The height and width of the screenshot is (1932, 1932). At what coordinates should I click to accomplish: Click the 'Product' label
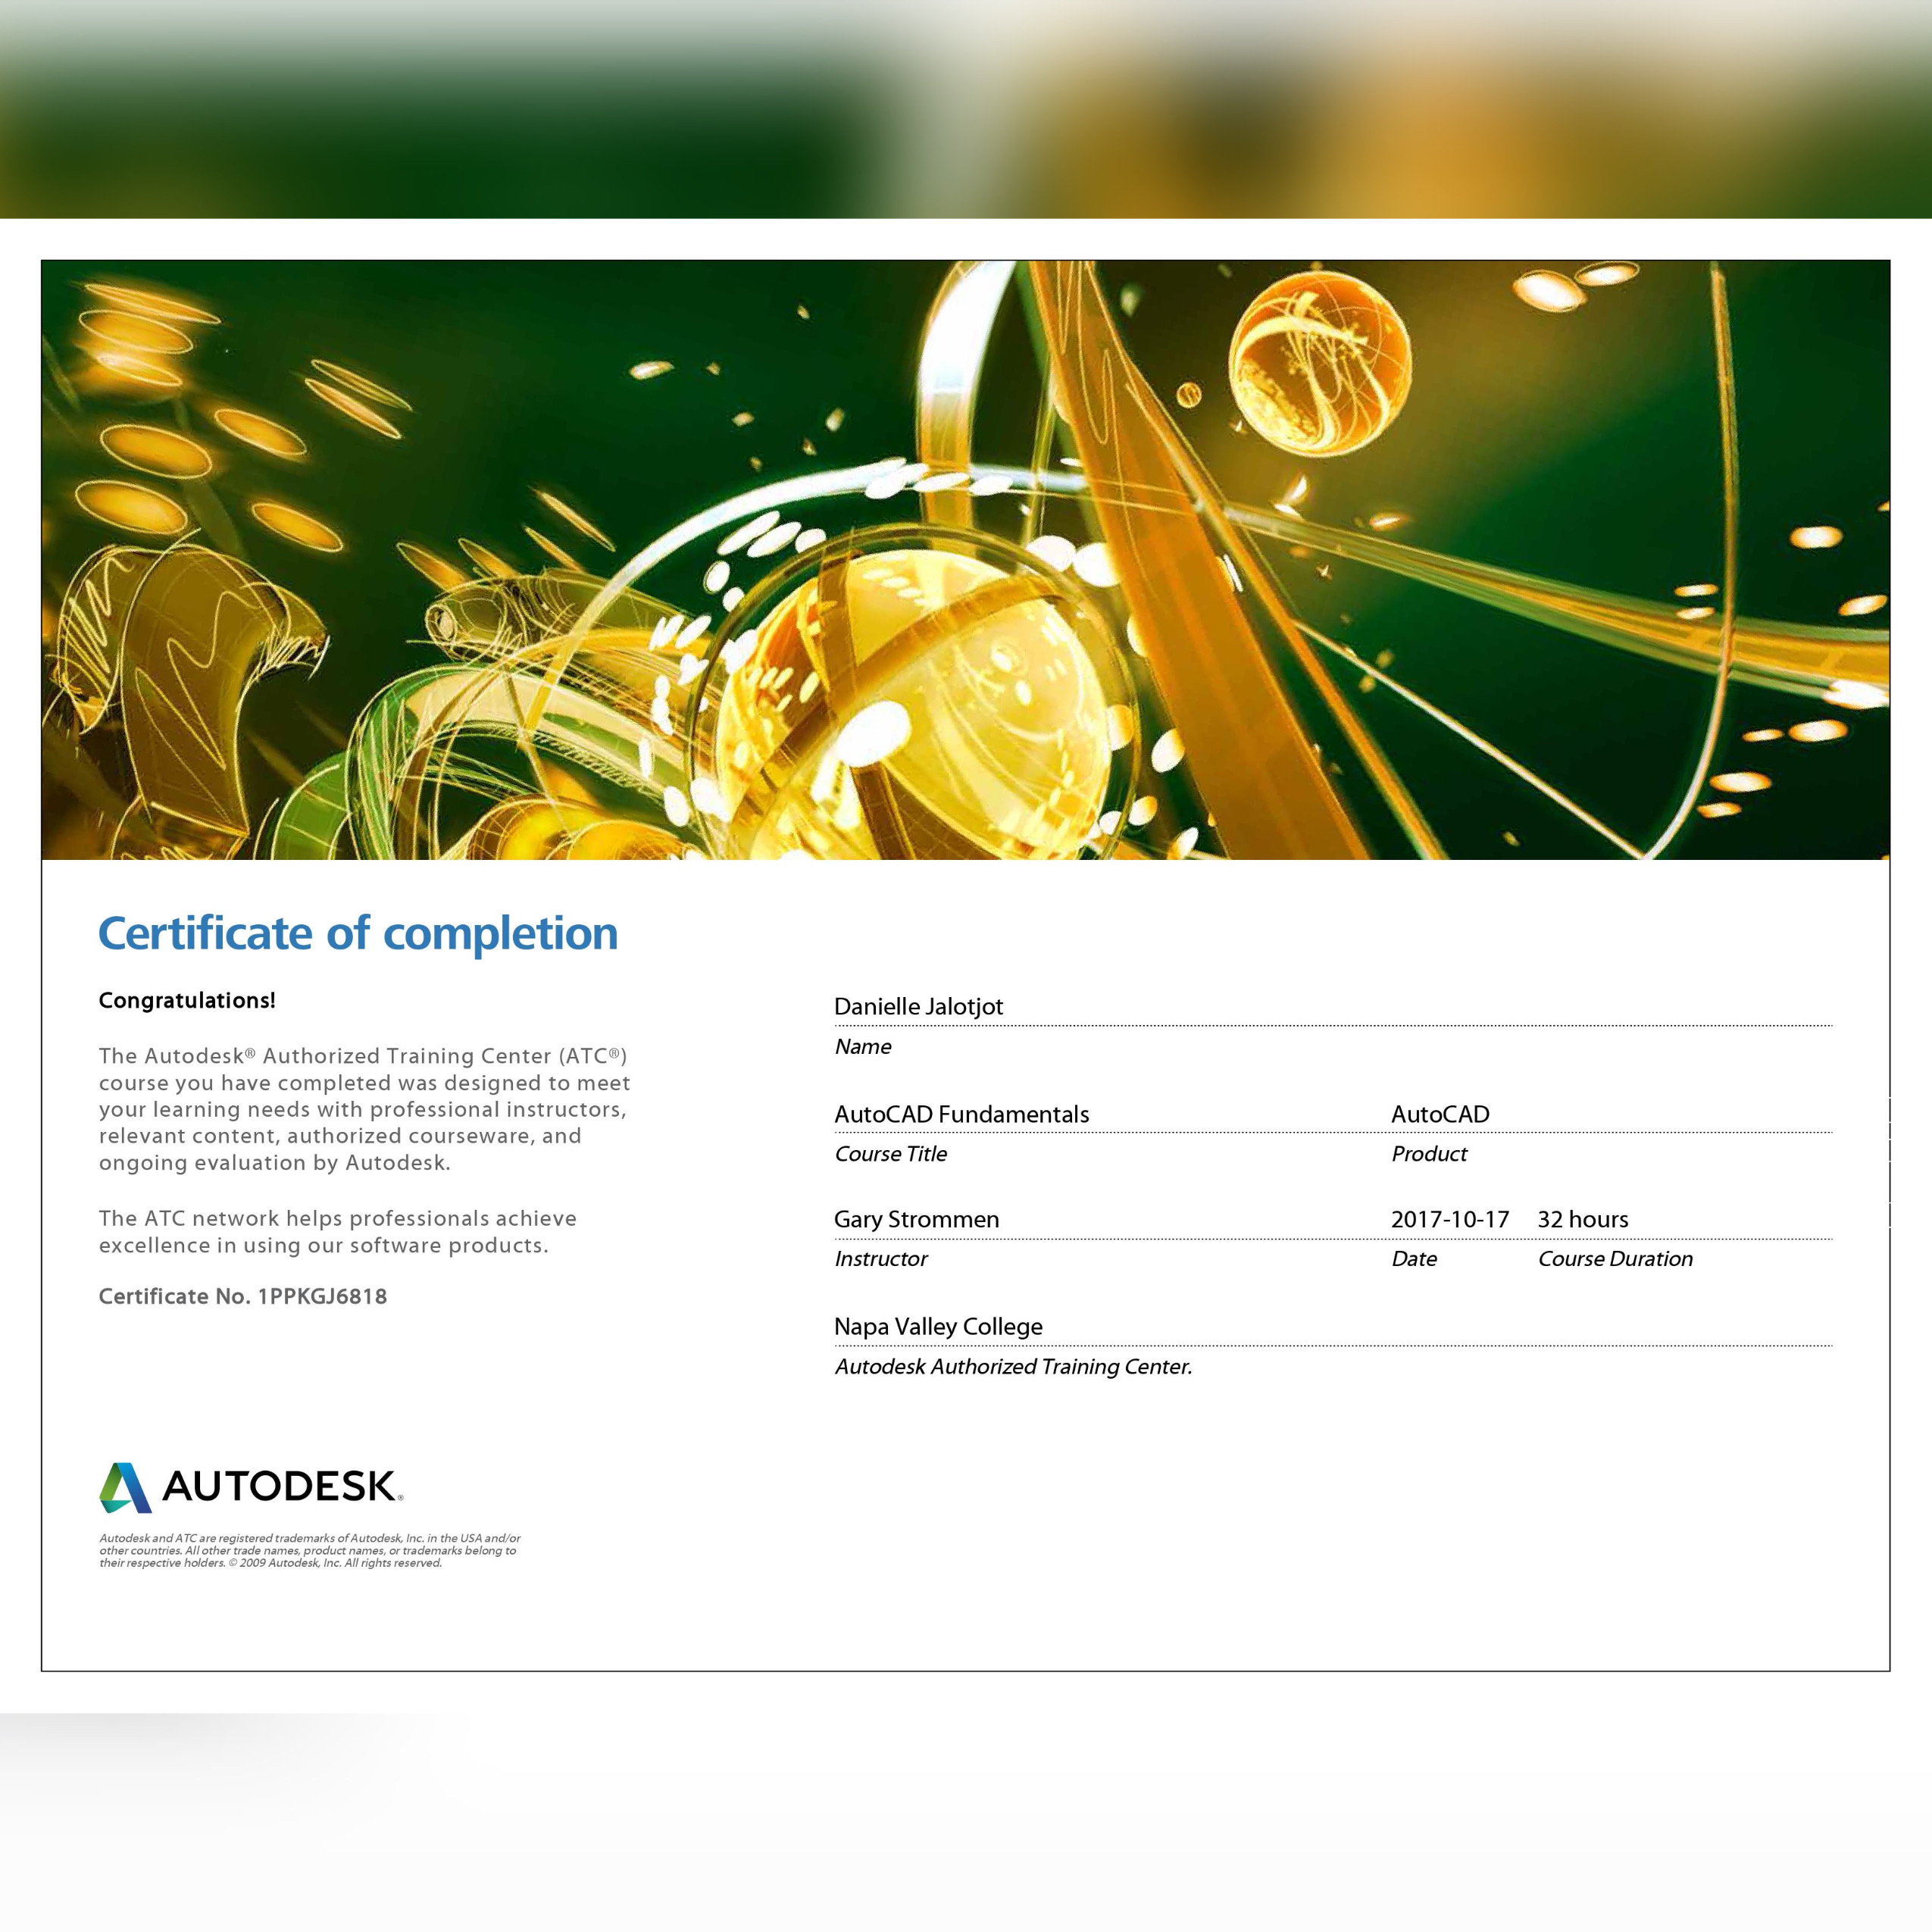tap(1429, 1154)
